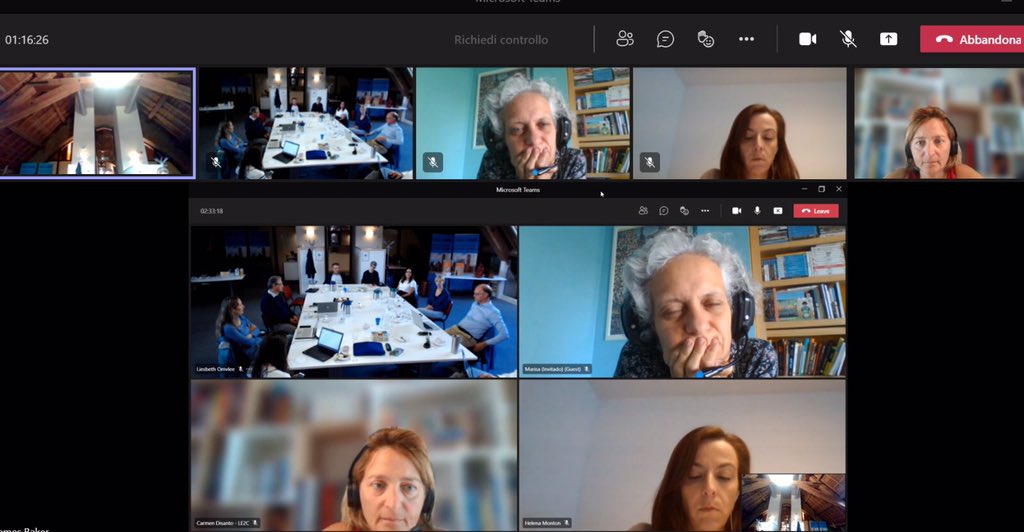The height and width of the screenshot is (532, 1024).
Task: Click mic icon beside Liesbeth Omvlee label
Action: click(x=241, y=369)
